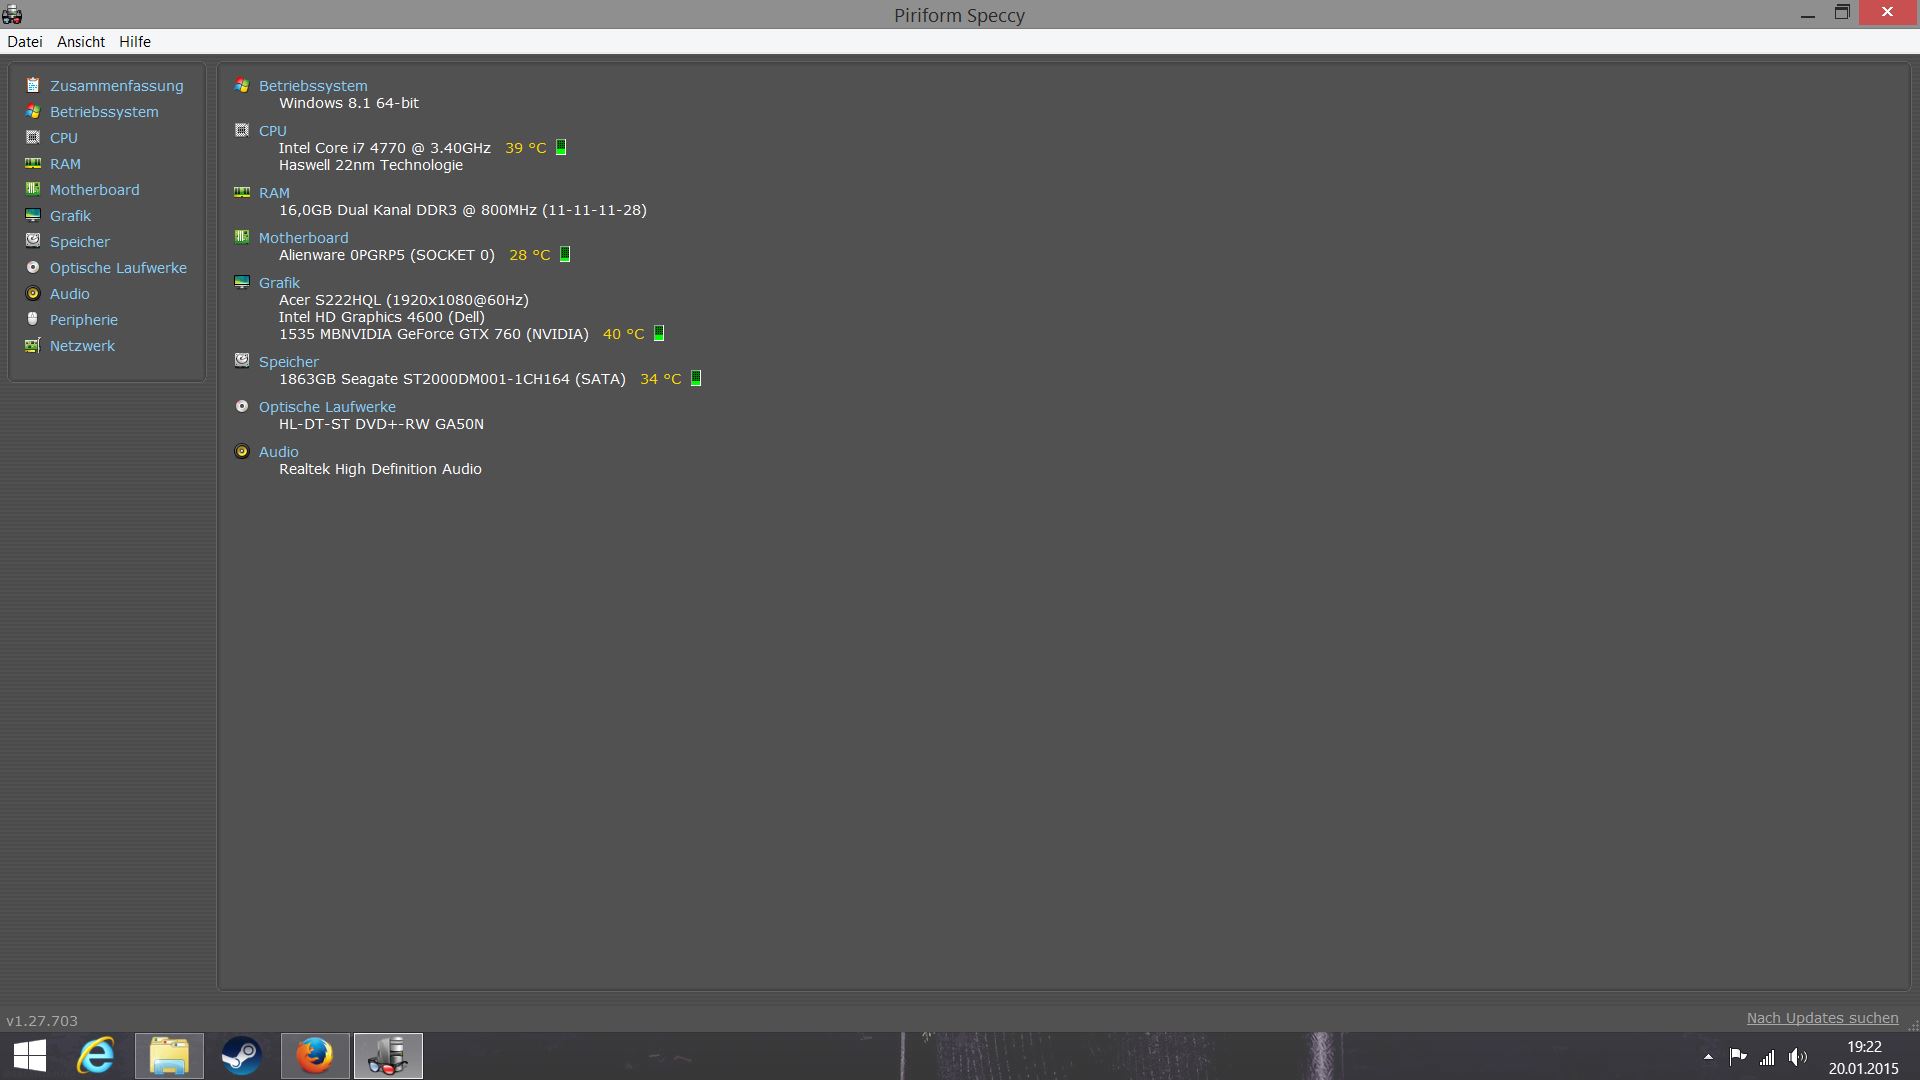Click the RAM icon in the sidebar
The width and height of the screenshot is (1920, 1080).
coord(33,164)
